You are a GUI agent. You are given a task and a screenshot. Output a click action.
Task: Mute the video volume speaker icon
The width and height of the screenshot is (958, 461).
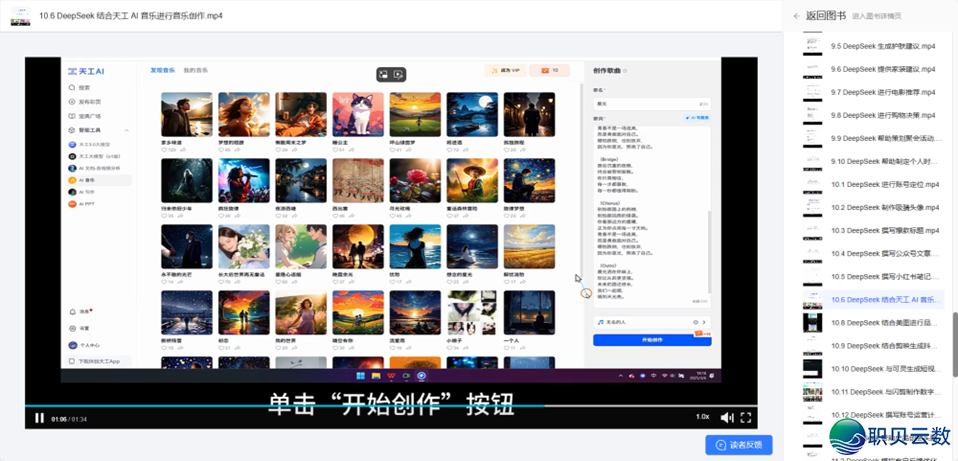[726, 418]
